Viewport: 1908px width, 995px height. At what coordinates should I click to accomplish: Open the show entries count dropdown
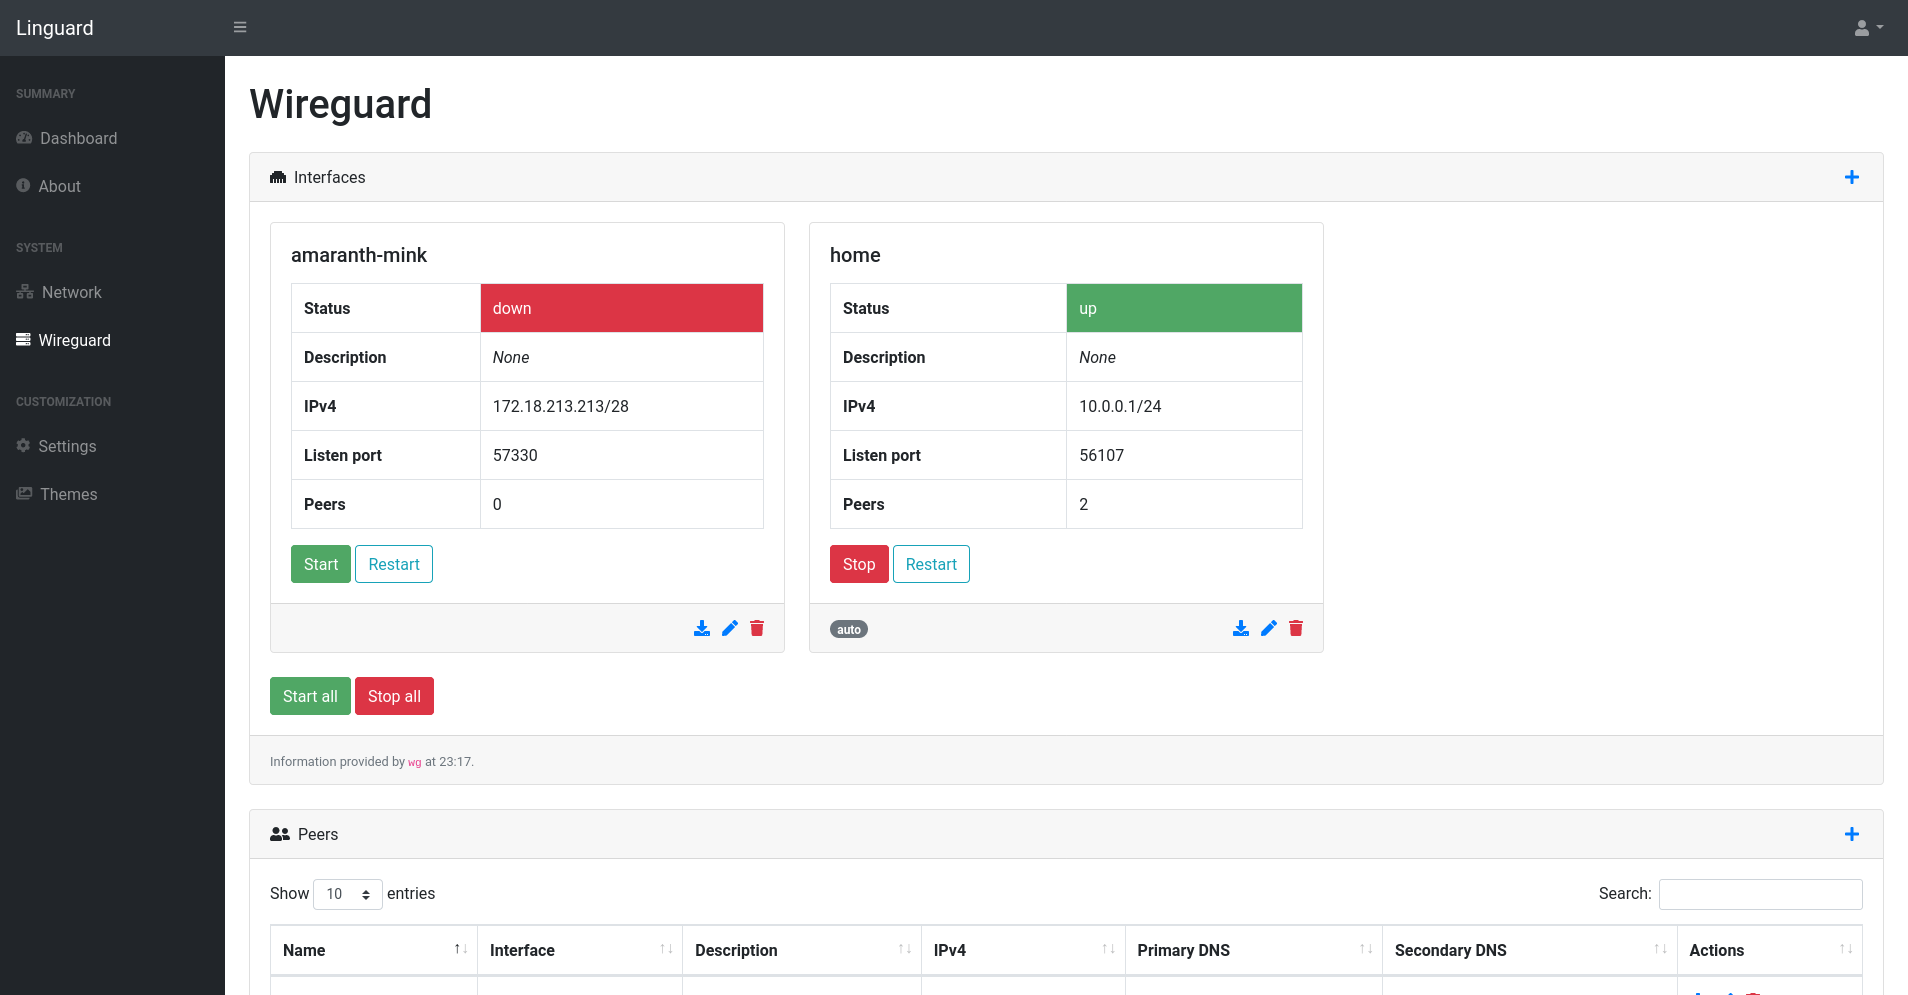[x=348, y=894]
